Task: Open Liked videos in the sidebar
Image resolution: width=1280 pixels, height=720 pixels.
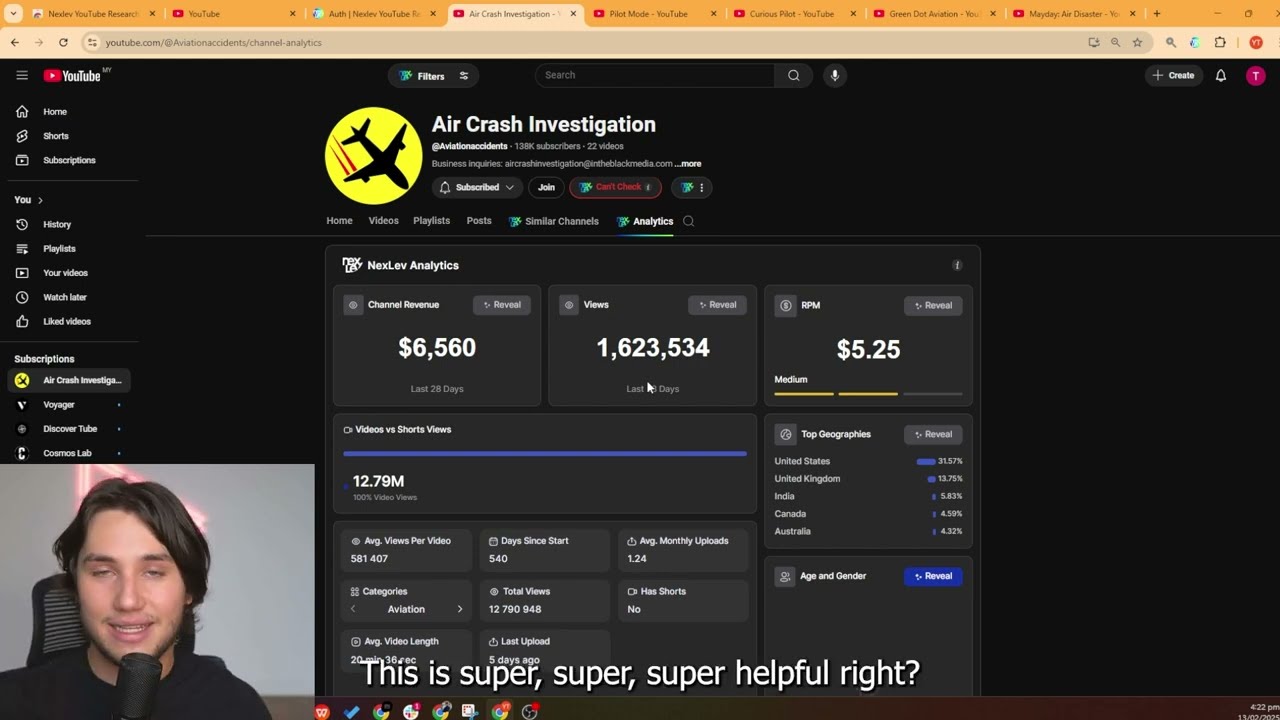Action: point(69,321)
